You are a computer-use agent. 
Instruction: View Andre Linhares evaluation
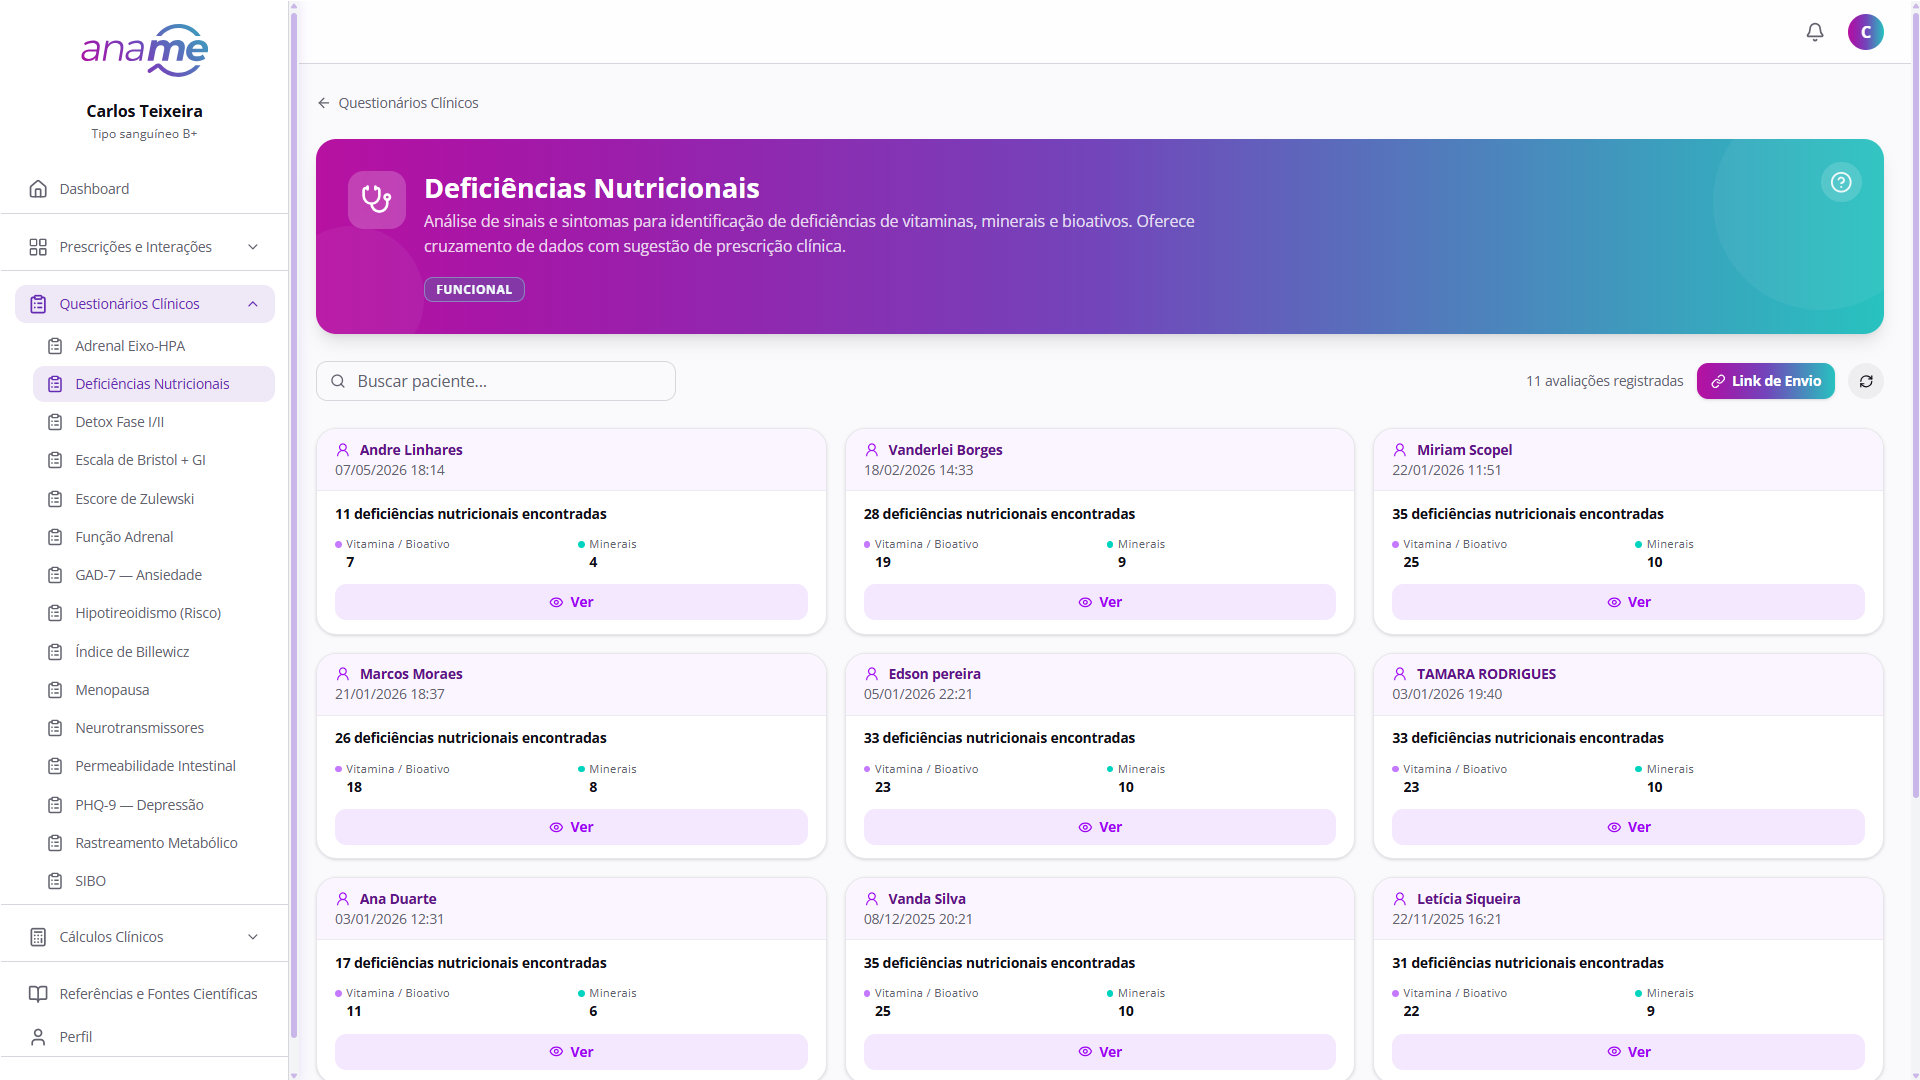click(571, 602)
